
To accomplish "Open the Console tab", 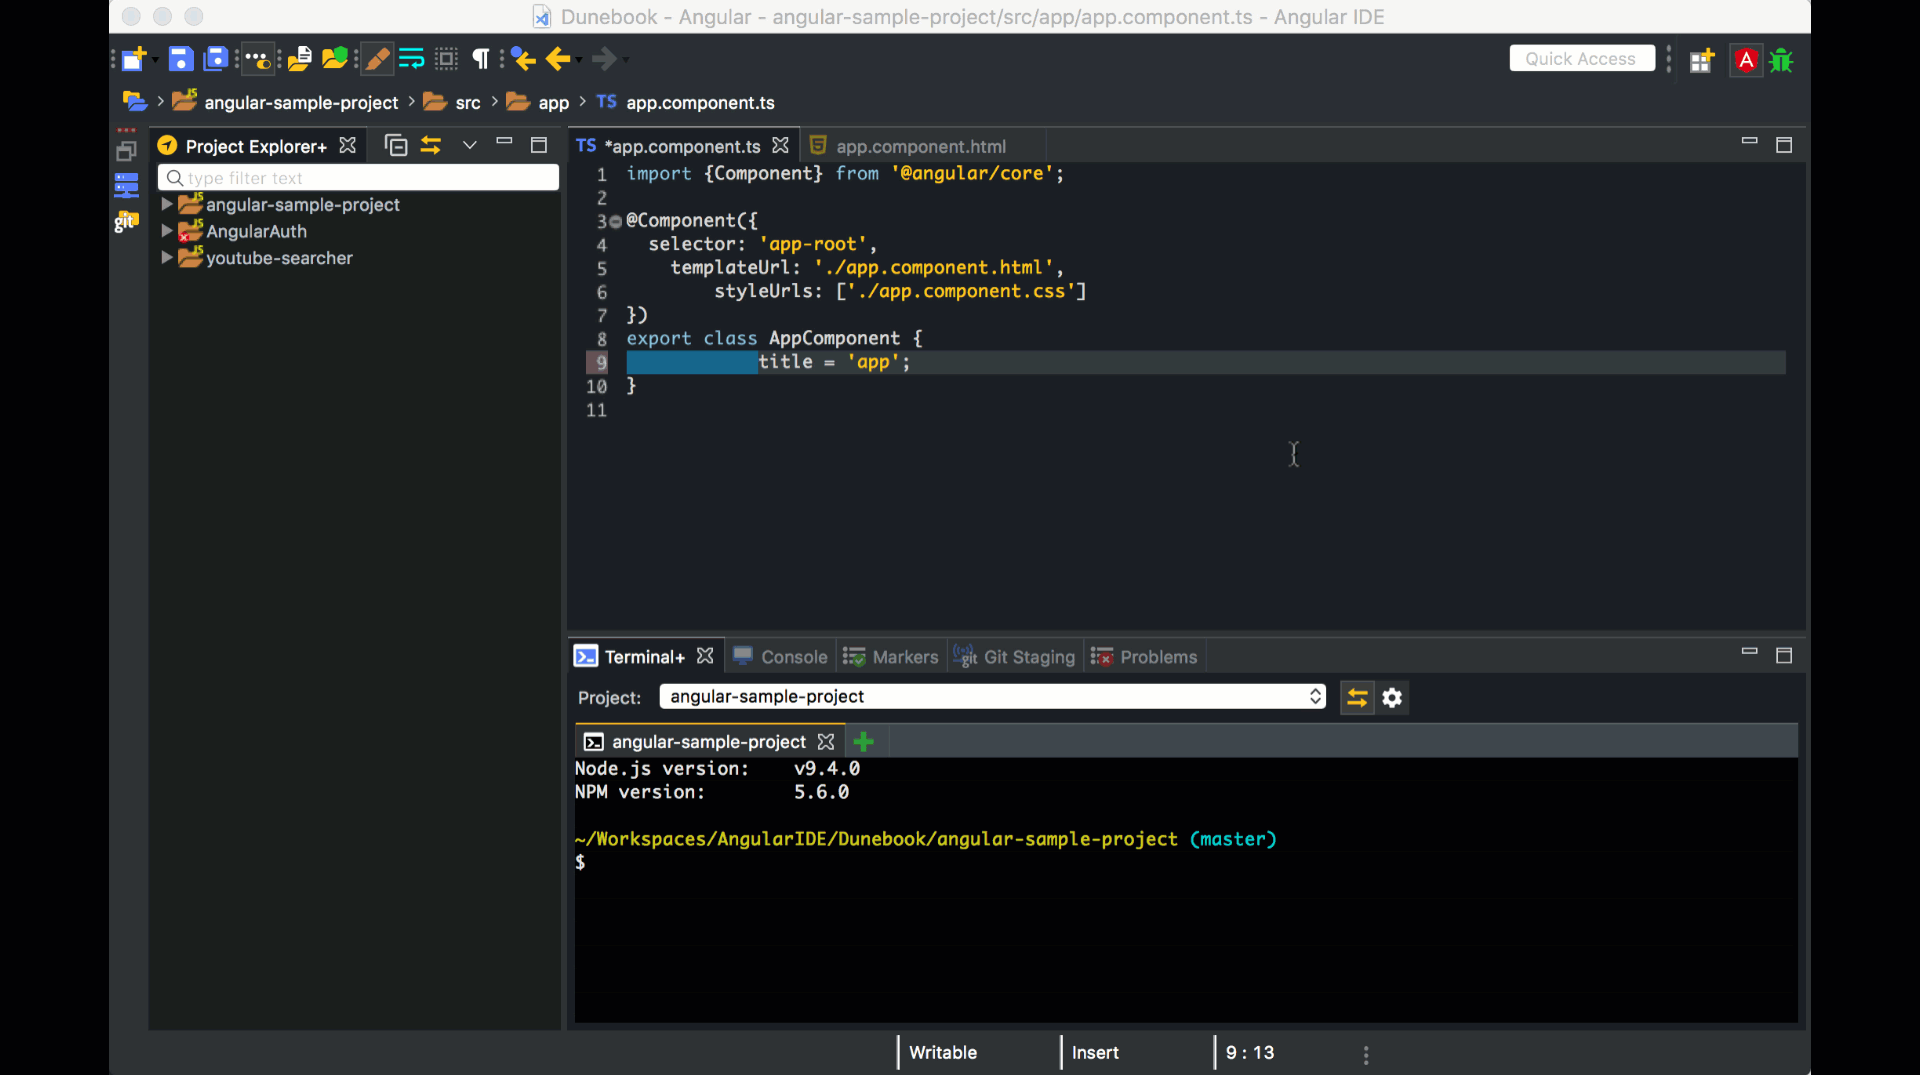I will coord(794,657).
